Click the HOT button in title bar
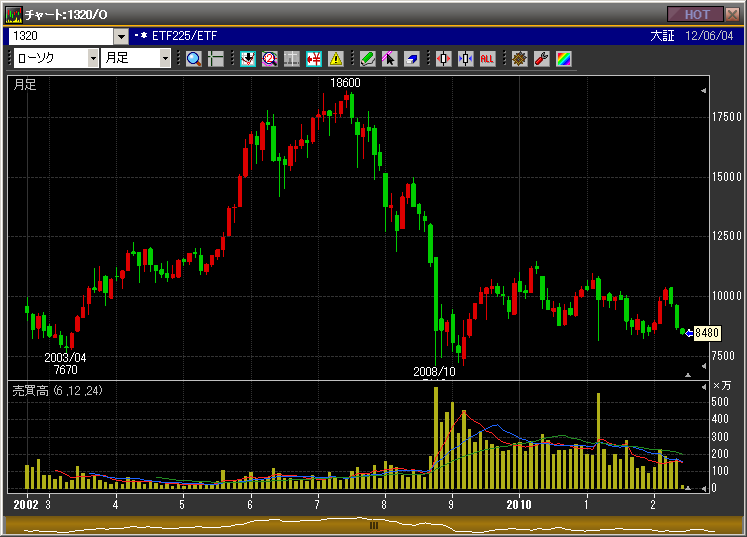 tap(697, 14)
